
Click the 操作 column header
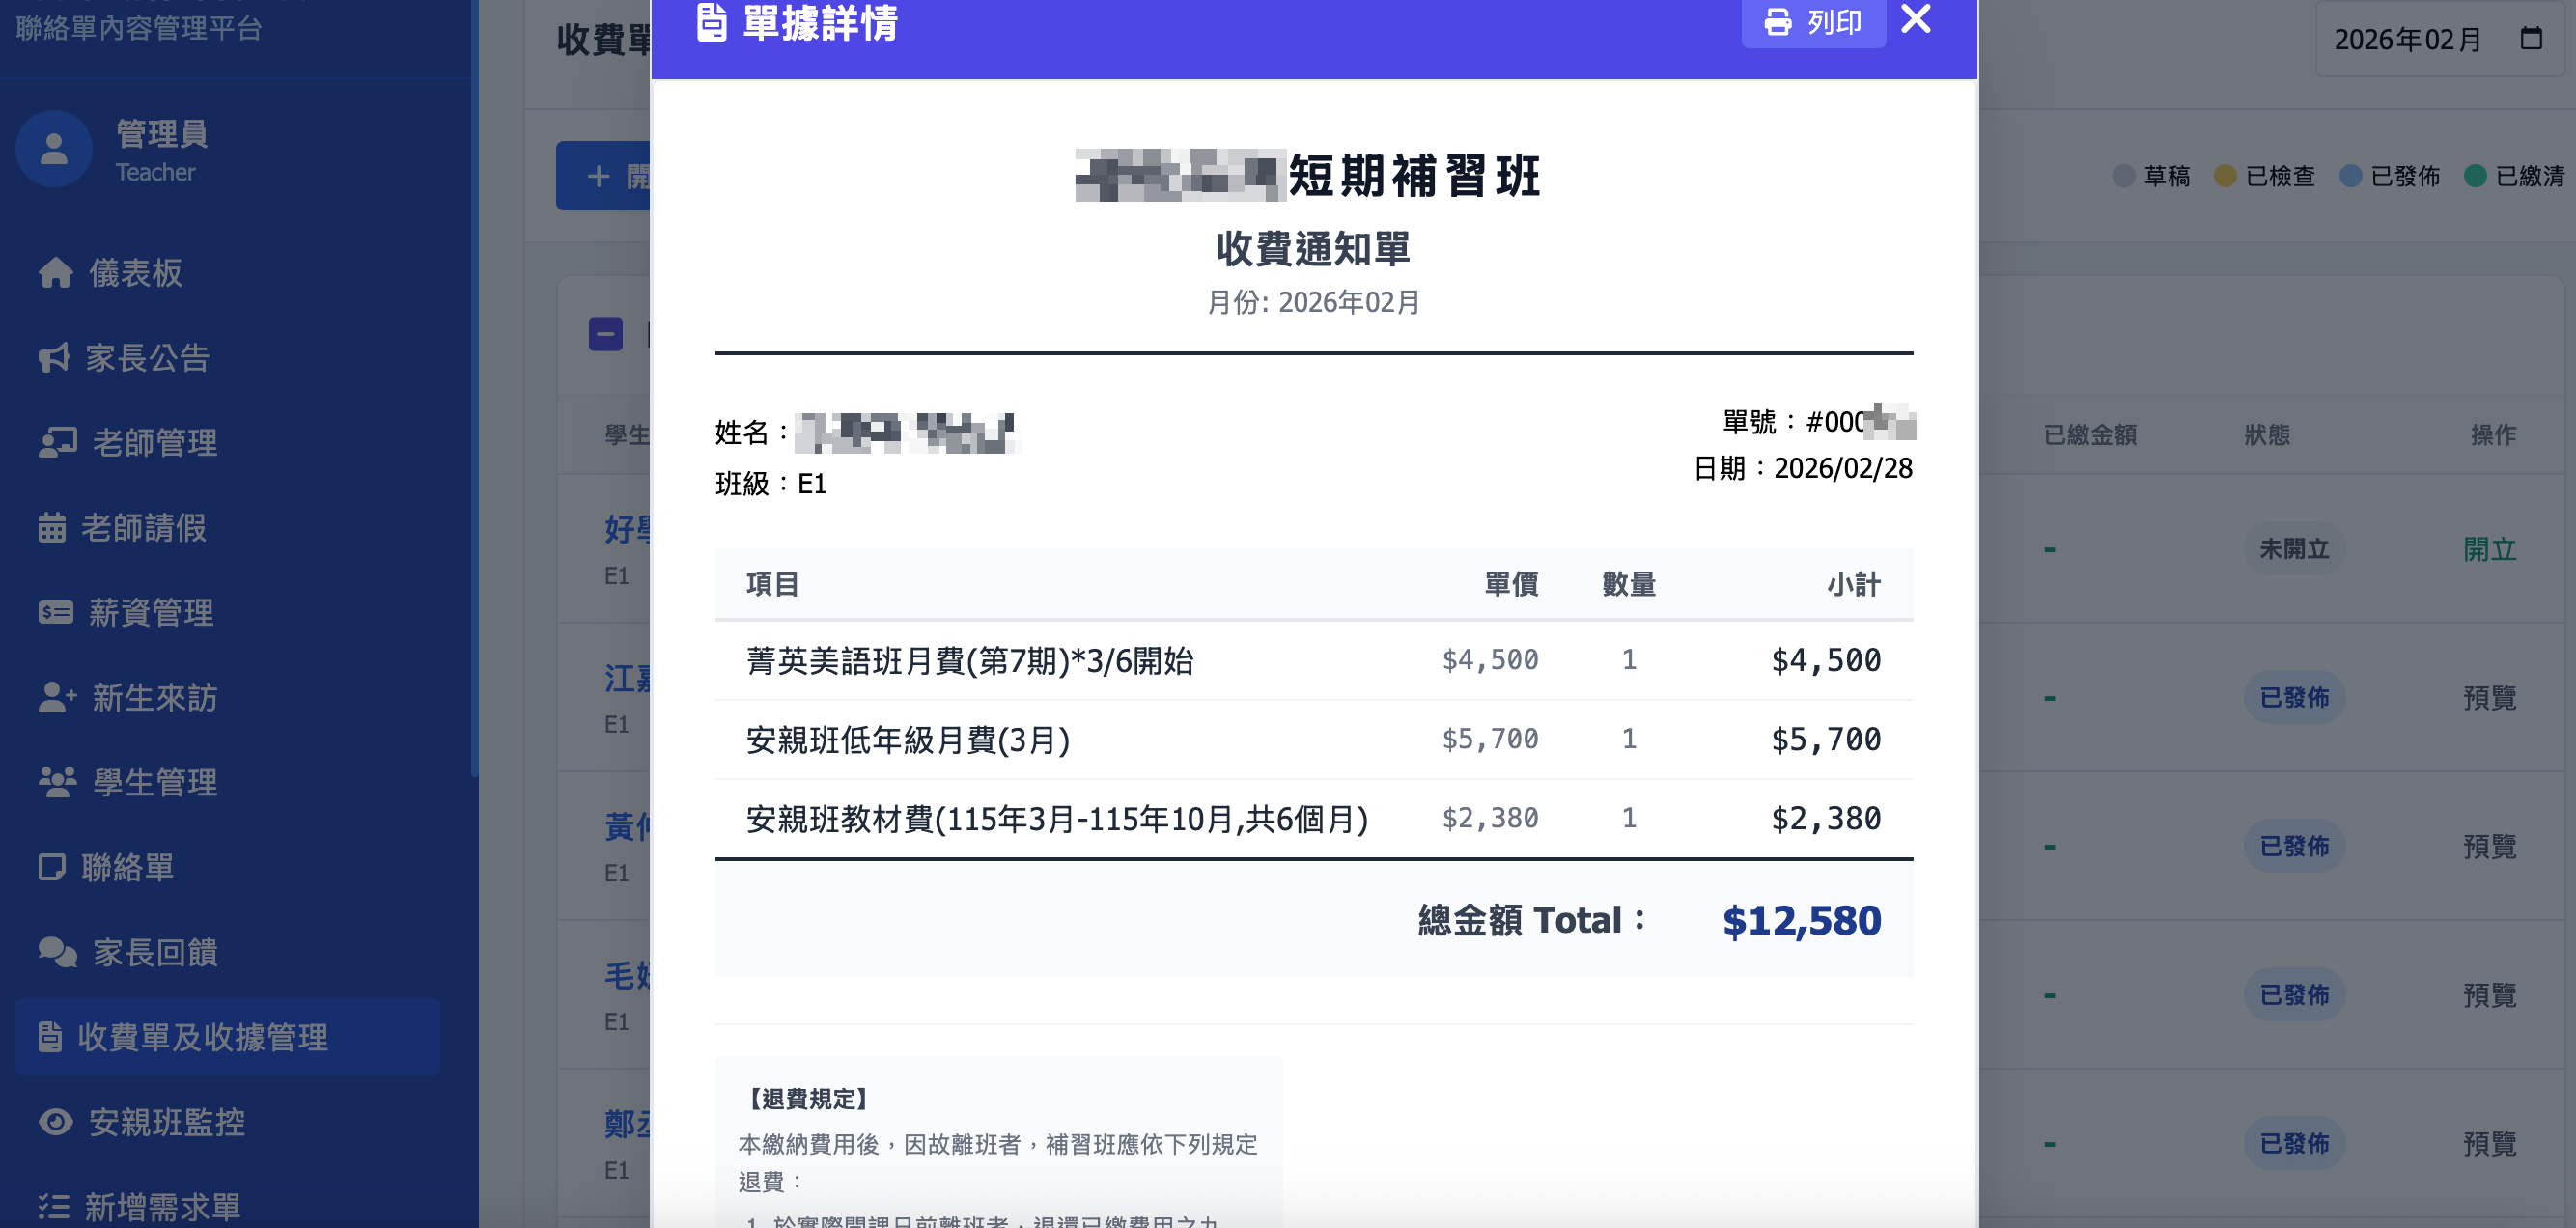click(x=2493, y=435)
